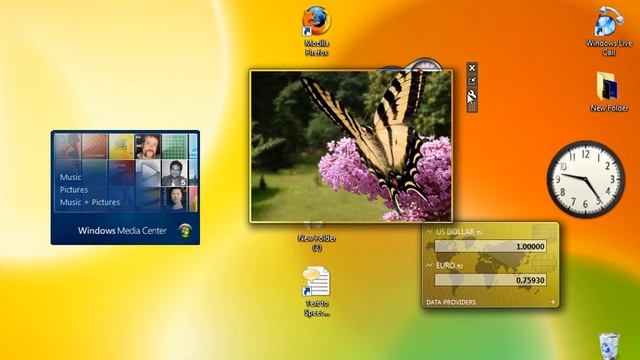
Task: Click the Windows logo orb in Media Center
Action: (x=185, y=231)
